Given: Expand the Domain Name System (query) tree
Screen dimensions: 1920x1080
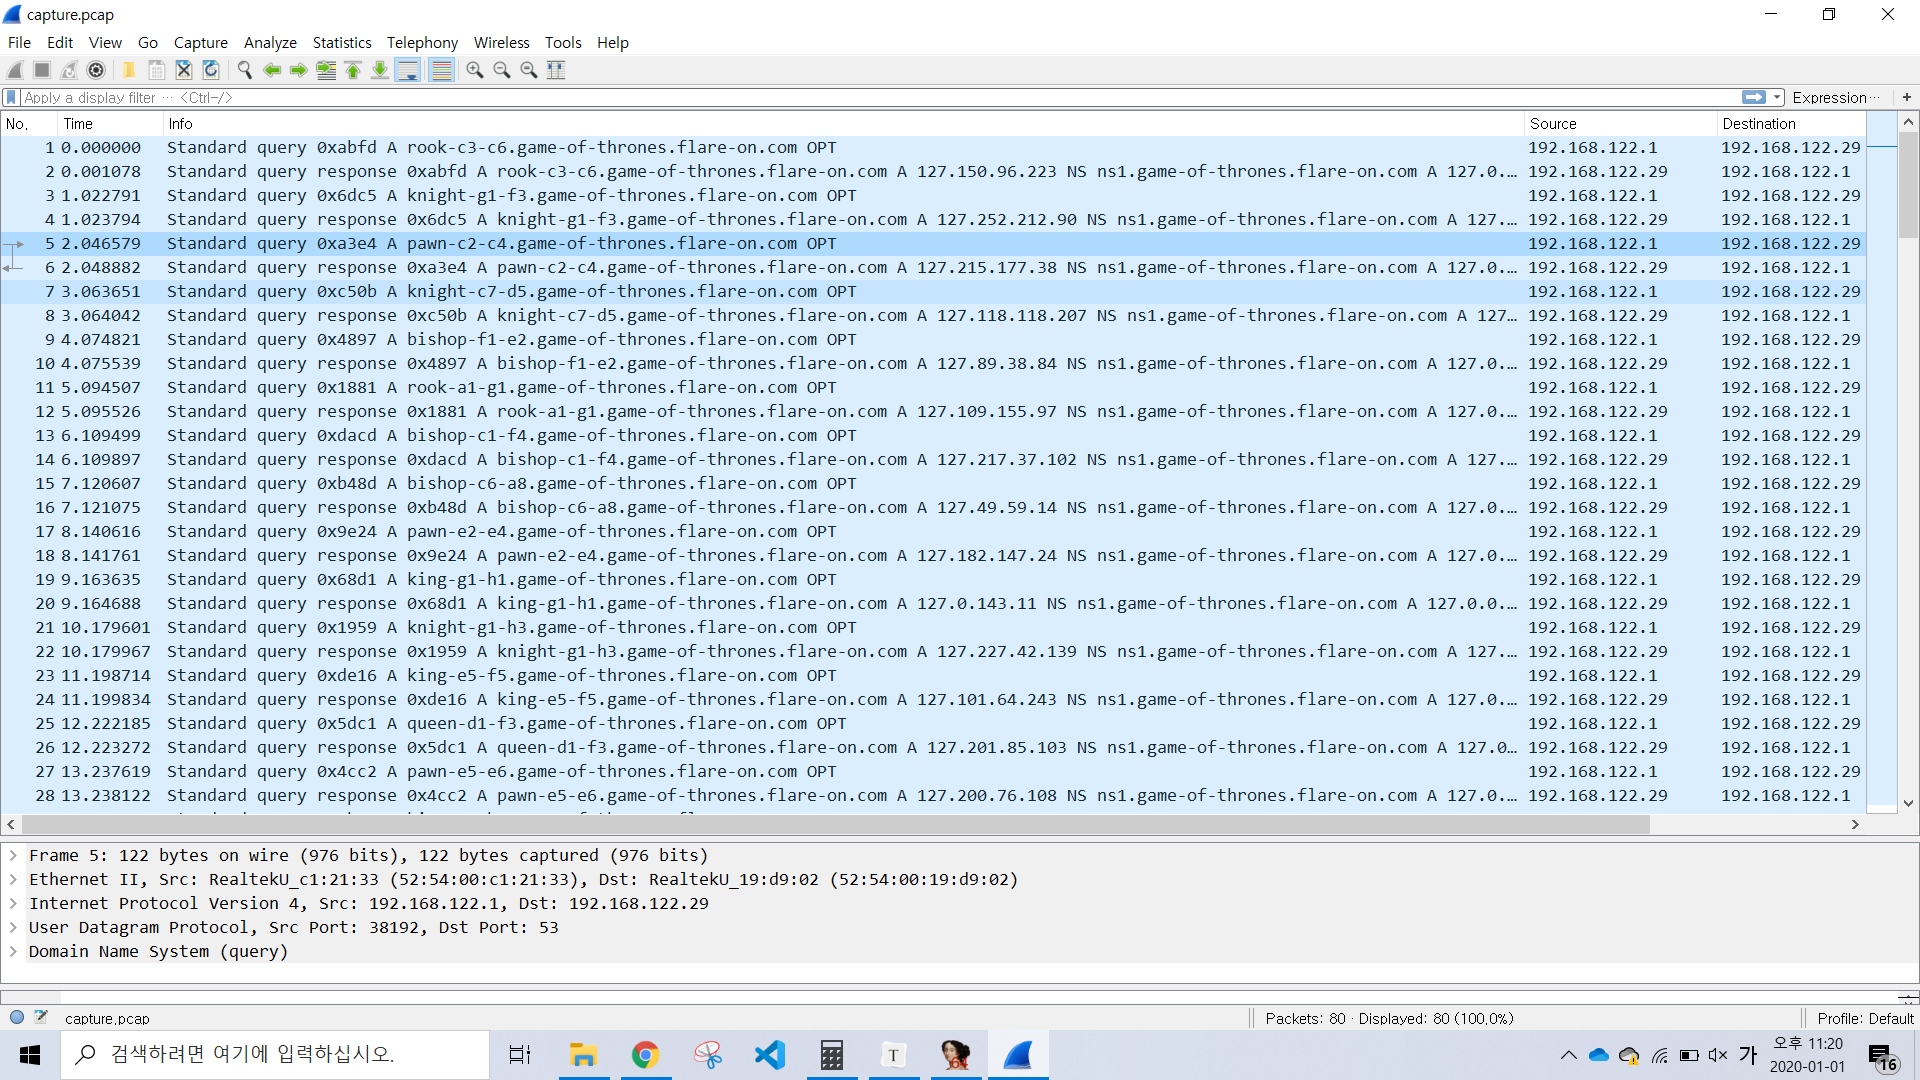Looking at the screenshot, I should pos(13,951).
